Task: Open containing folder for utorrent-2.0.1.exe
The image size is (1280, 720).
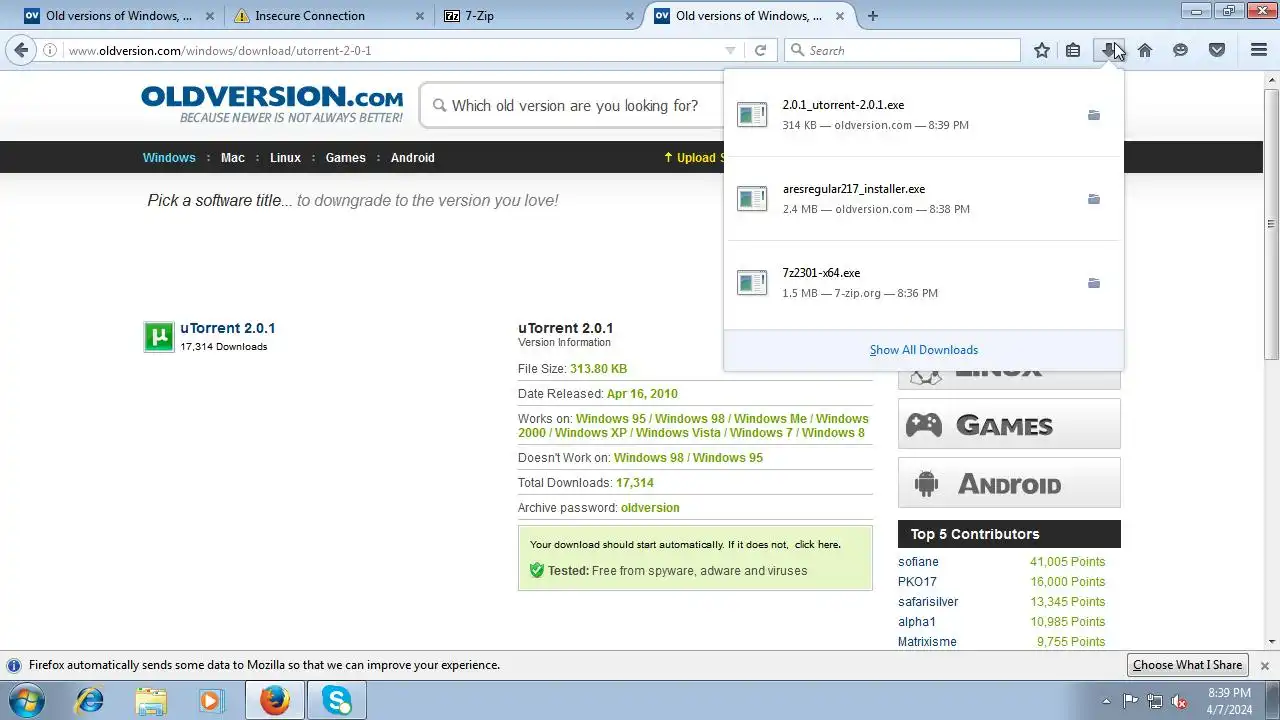Action: click(x=1094, y=115)
